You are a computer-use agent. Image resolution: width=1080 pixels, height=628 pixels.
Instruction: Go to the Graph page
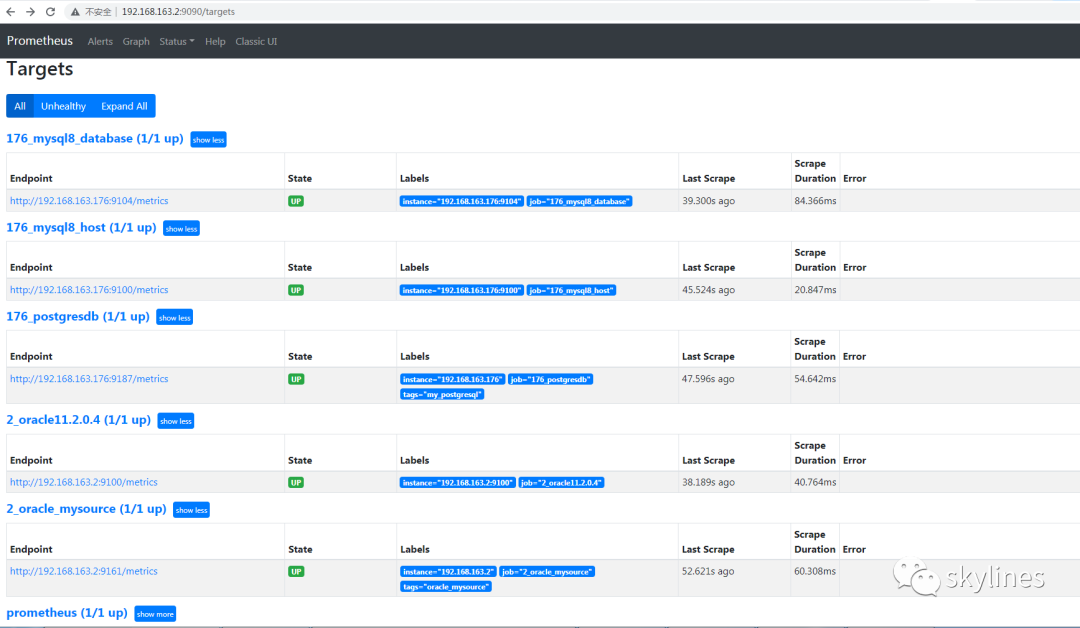(x=136, y=41)
